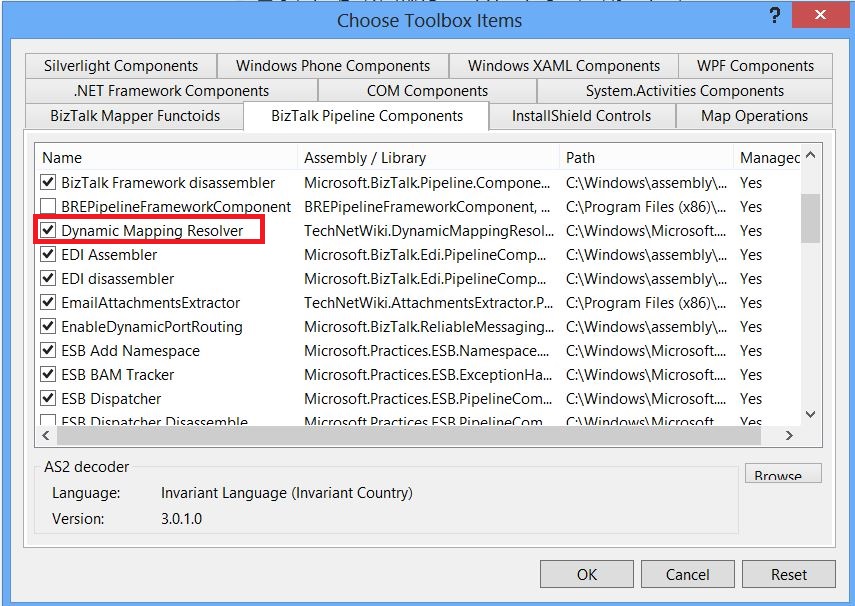The height and width of the screenshot is (606, 855).
Task: Click the TechNetWiki.DynamicMappingResol... assembly cell
Action: click(429, 231)
